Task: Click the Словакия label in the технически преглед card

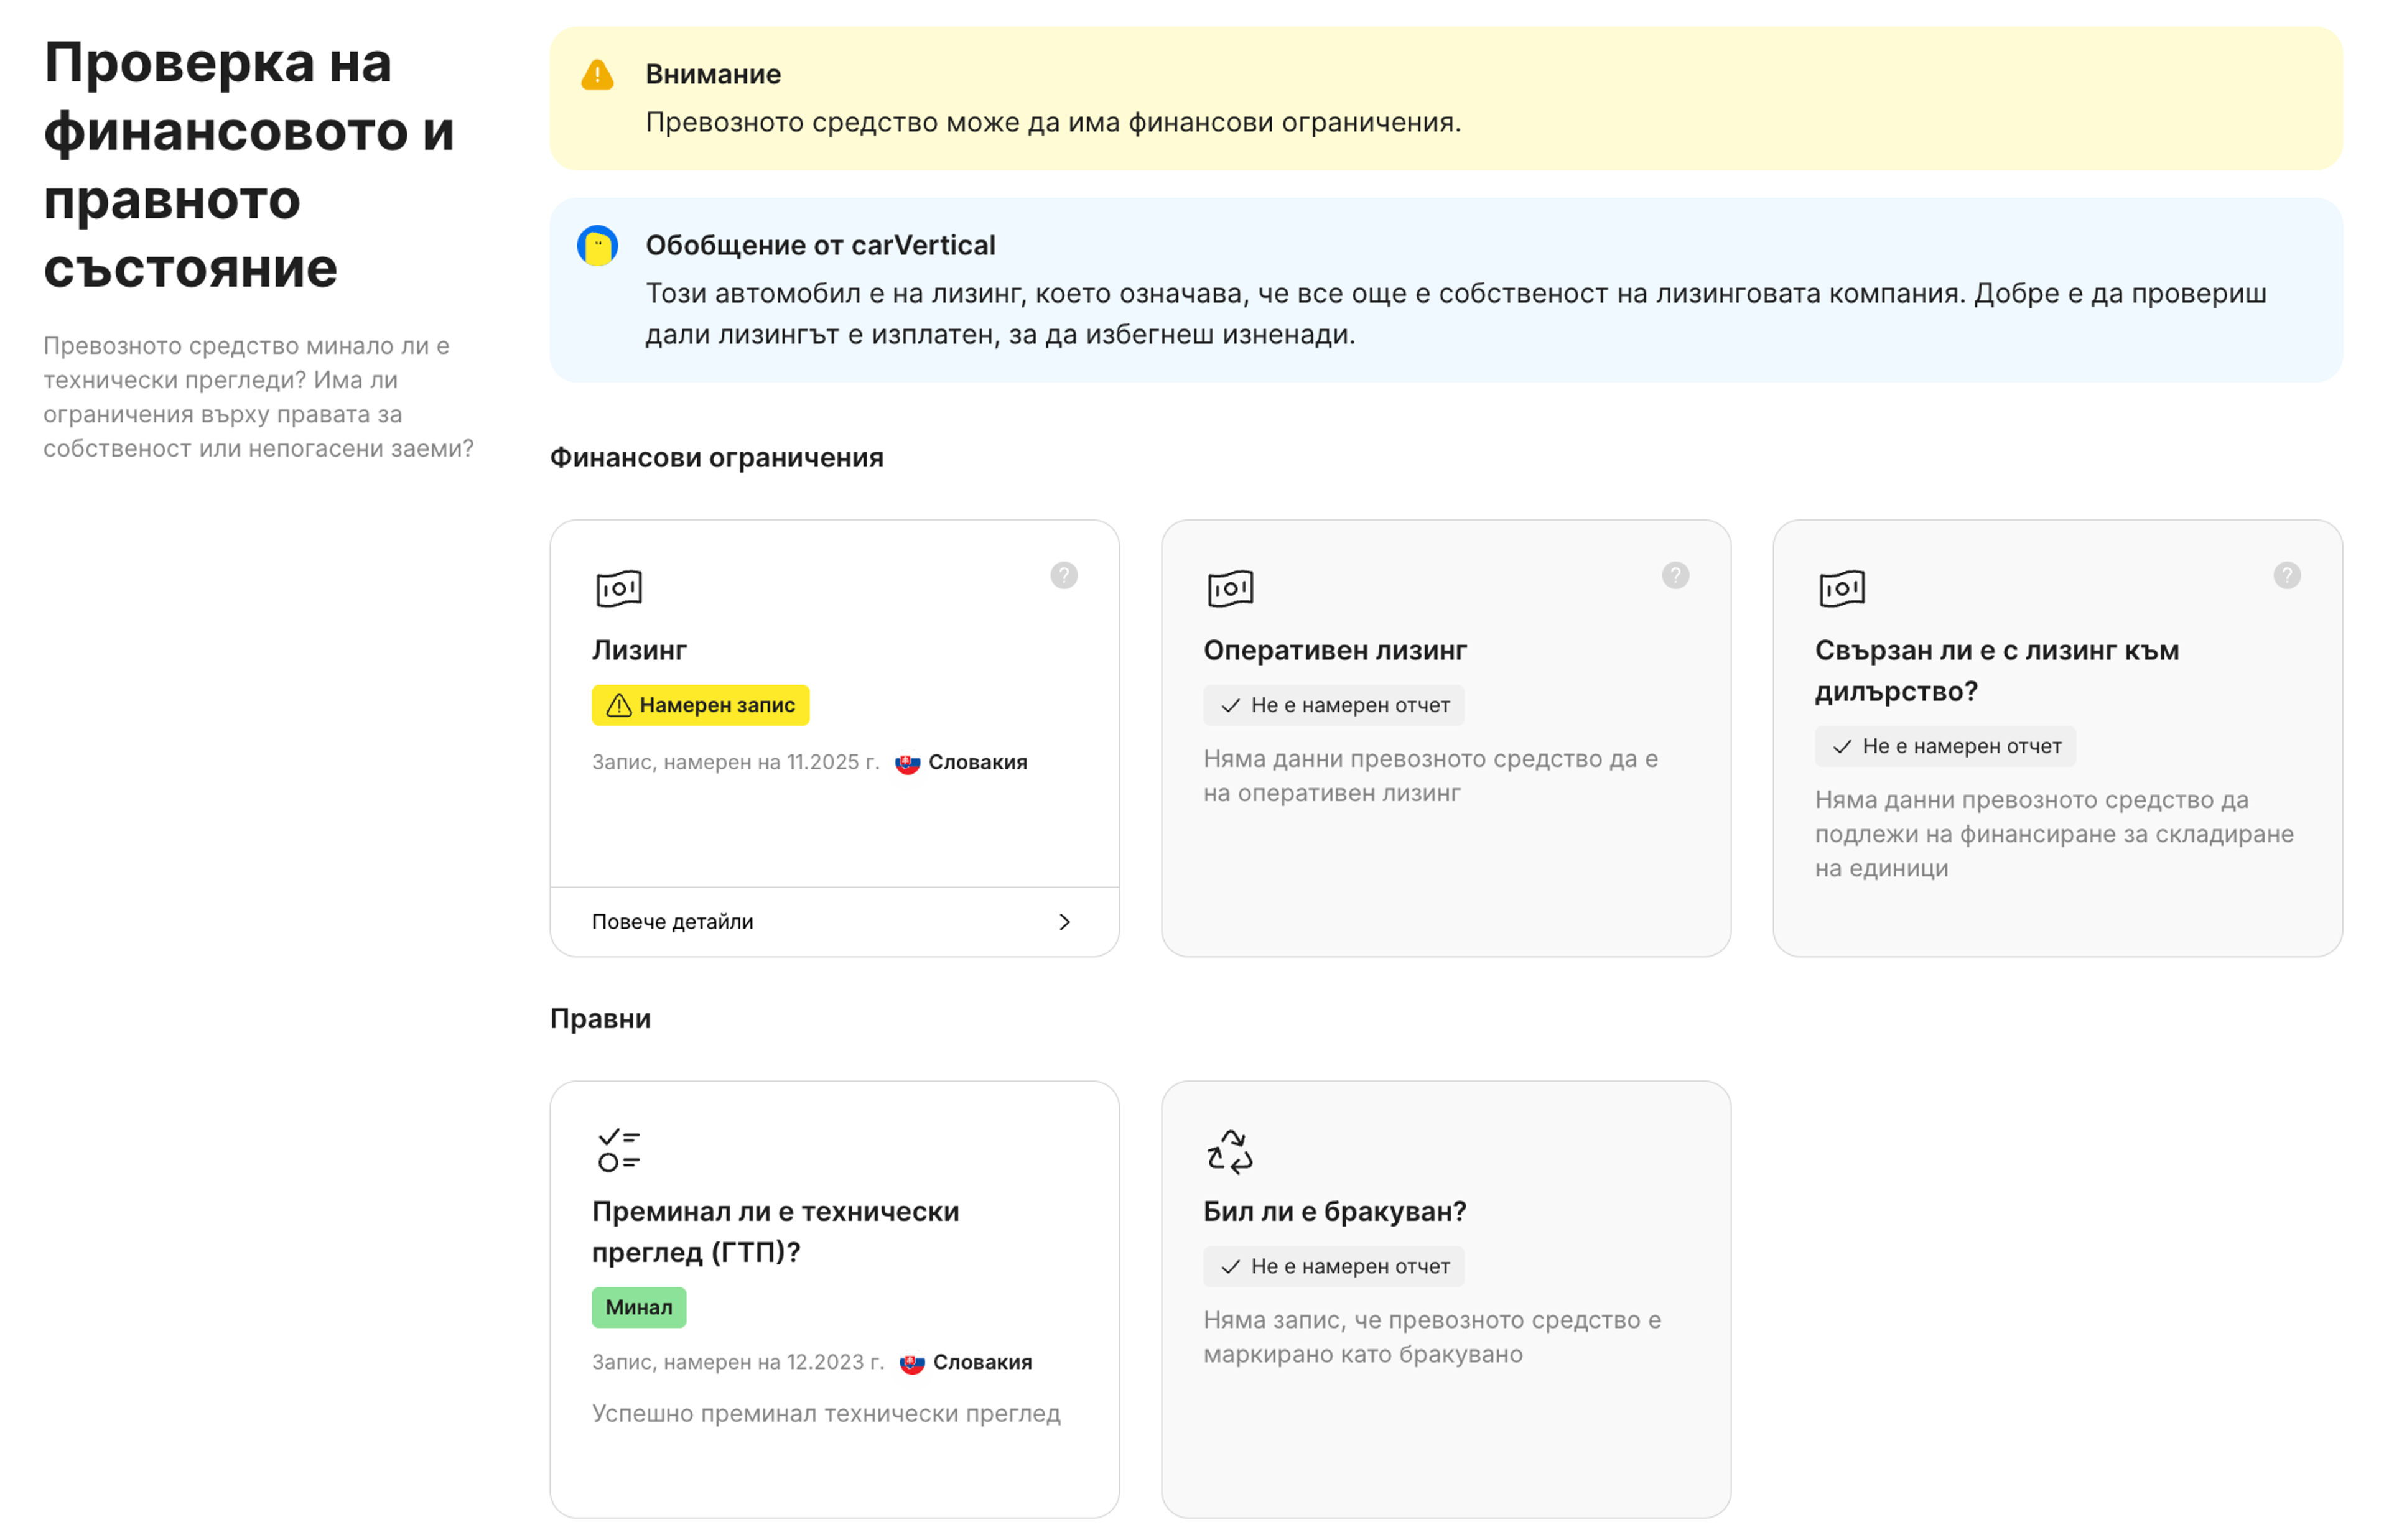Action: 981,1362
